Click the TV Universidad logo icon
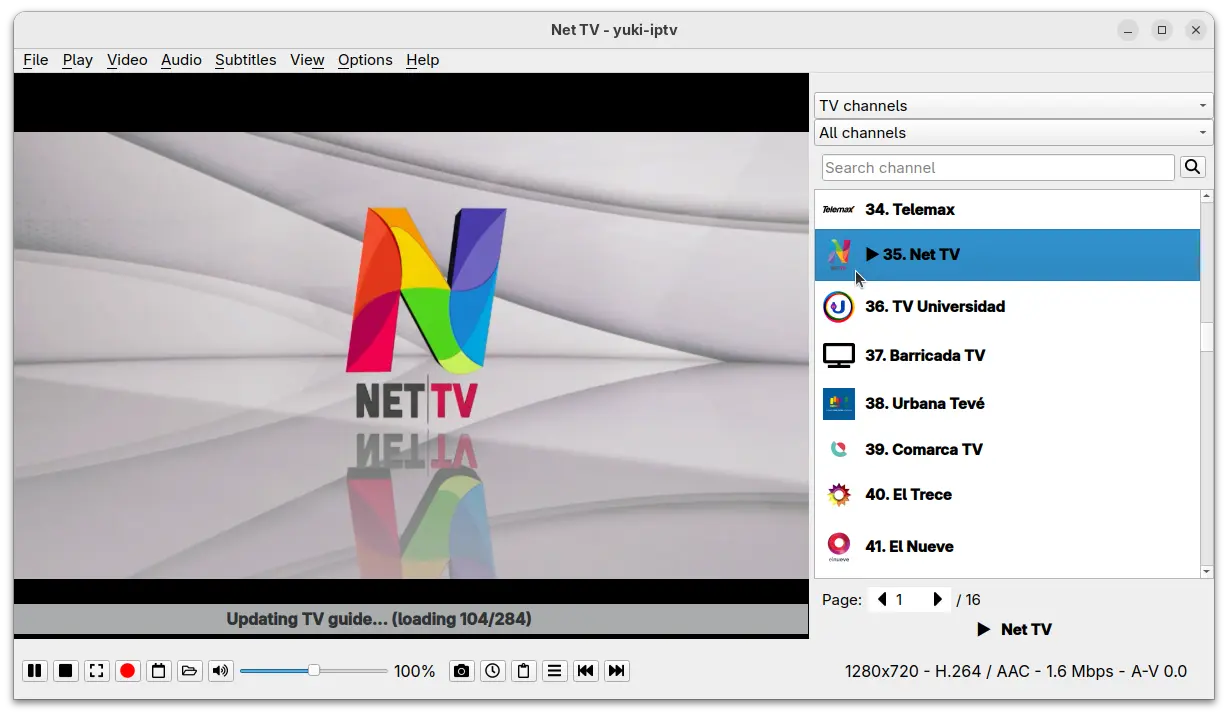This screenshot has width=1228, height=716. tap(838, 306)
